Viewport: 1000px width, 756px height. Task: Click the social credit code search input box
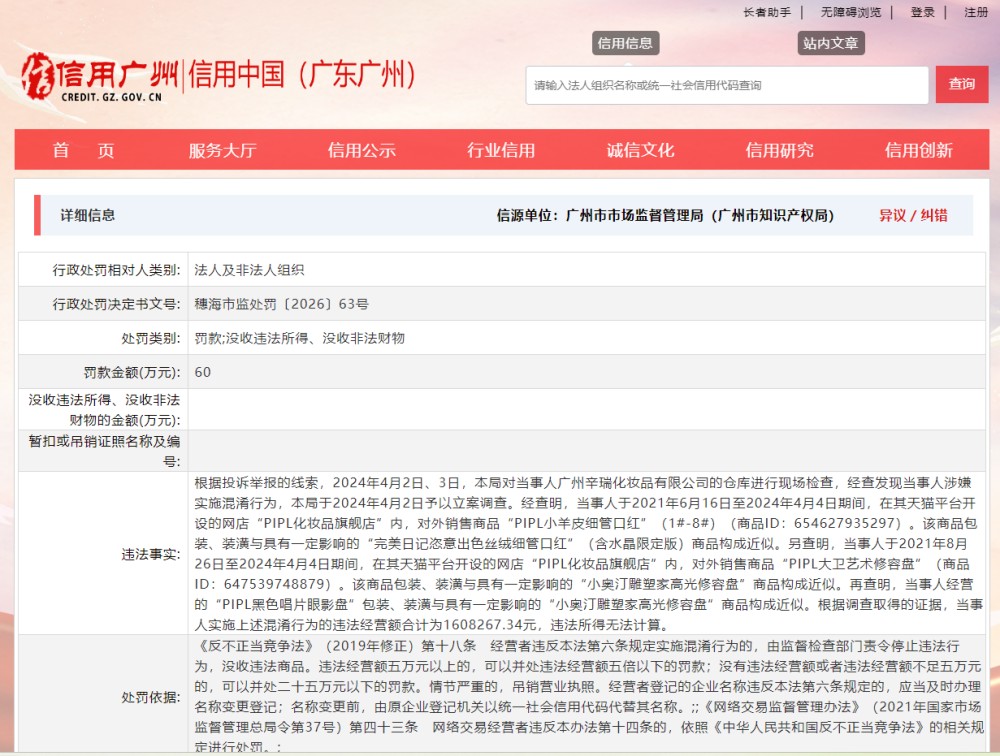coord(730,85)
